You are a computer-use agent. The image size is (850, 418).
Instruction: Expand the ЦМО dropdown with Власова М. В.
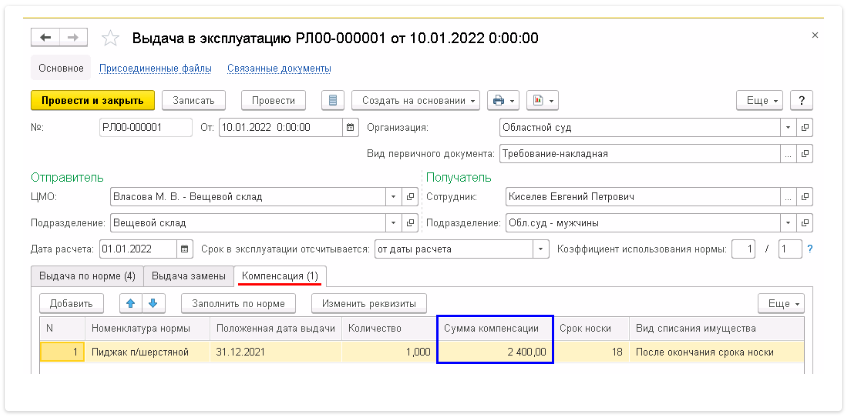click(392, 197)
